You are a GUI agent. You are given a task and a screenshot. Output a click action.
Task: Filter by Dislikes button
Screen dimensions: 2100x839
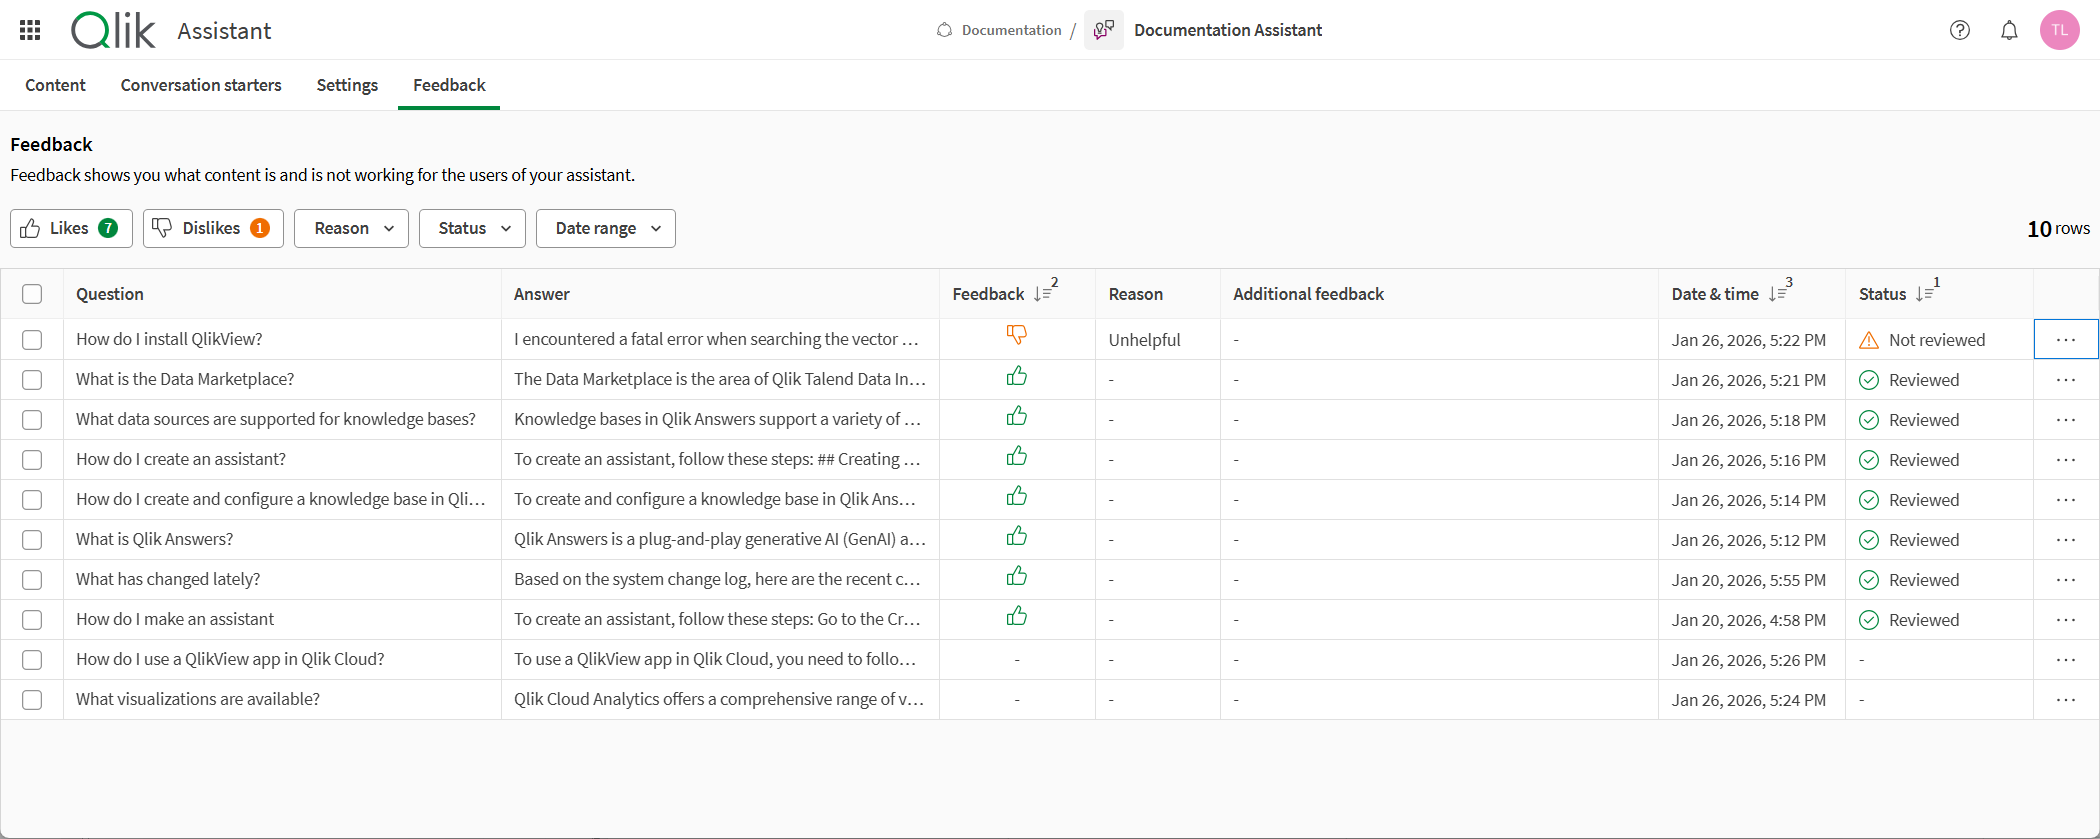click(213, 228)
